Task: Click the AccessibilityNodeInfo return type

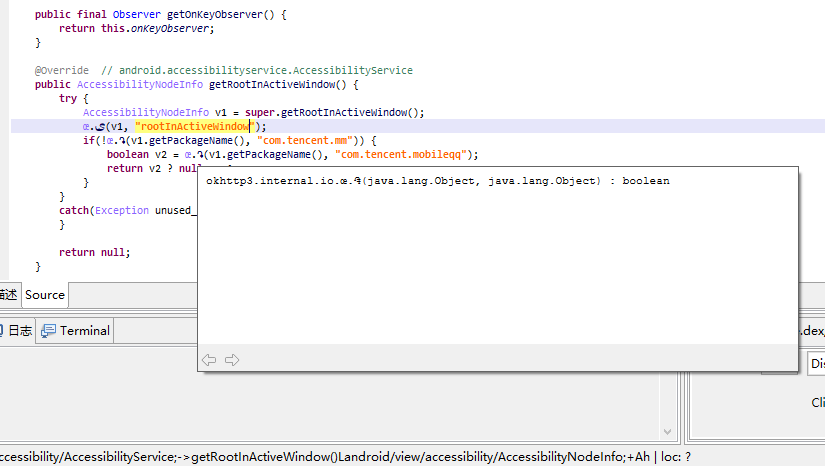Action: tap(140, 85)
